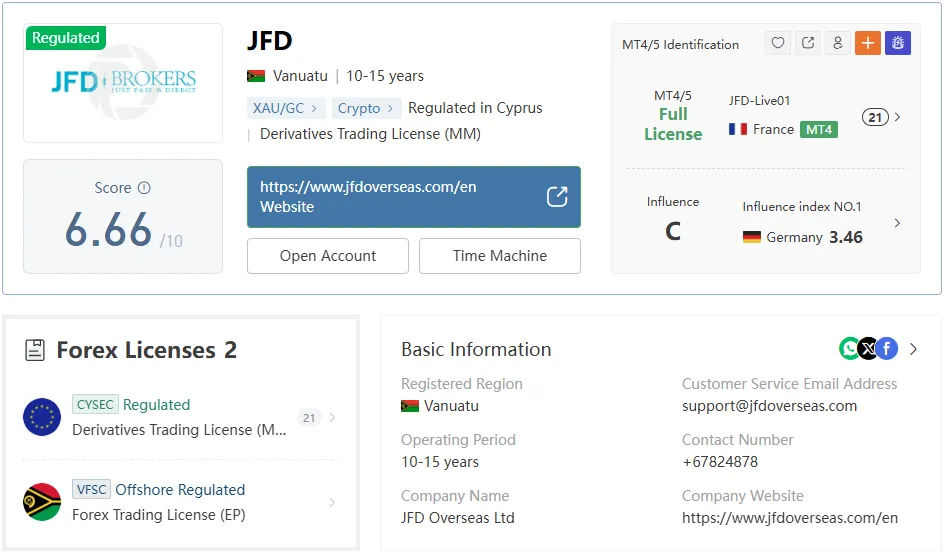Screen dimensions: 944x555
Task: Click the 6.66 score value
Action: 108,230
